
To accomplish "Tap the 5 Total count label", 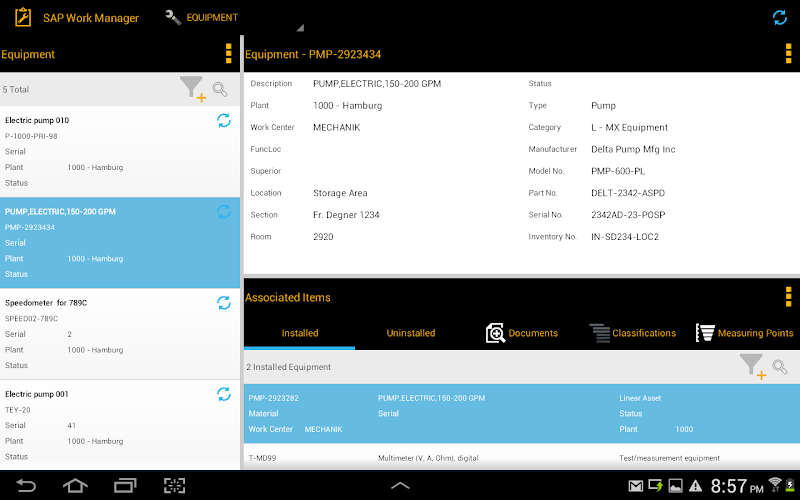I will (x=16, y=90).
